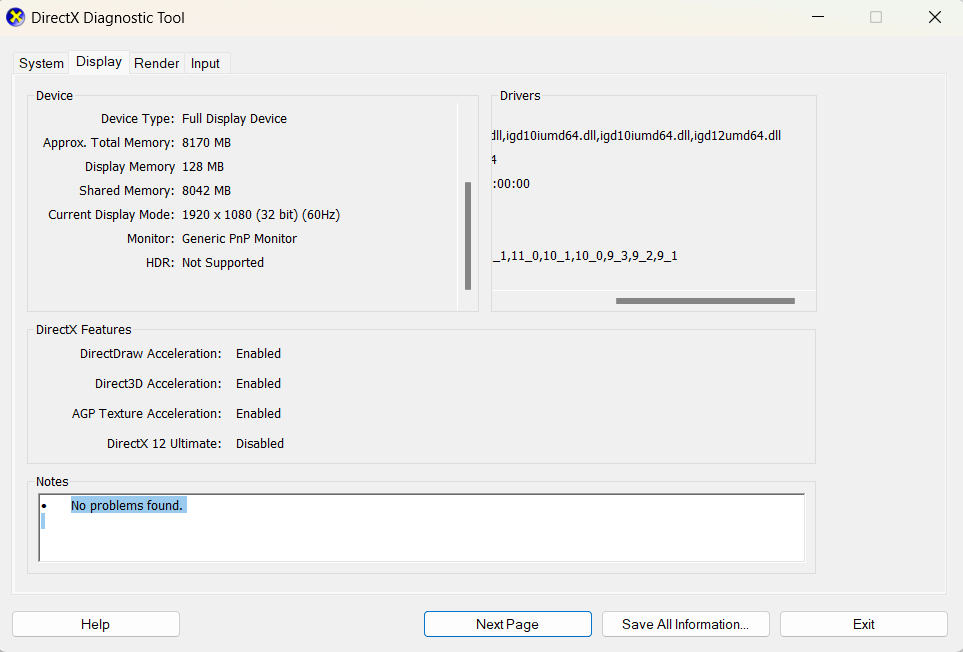This screenshot has height=652, width=963.
Task: Click the 'DirectDraw Acceleration:' label
Action: 150,354
